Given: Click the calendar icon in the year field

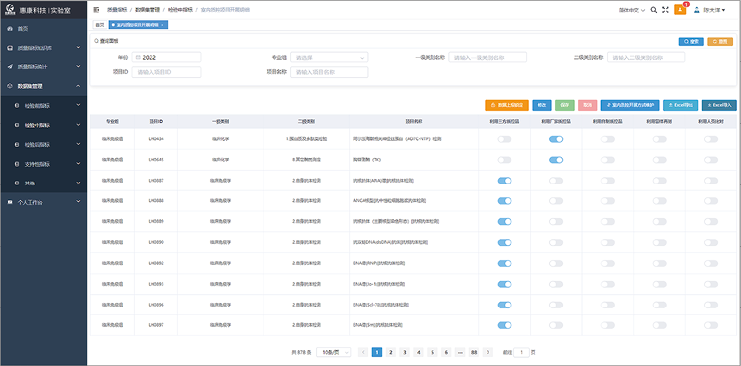Looking at the screenshot, I should click(138, 57).
